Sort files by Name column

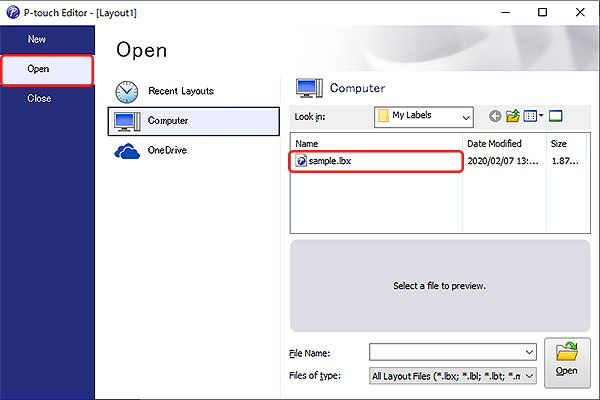point(376,144)
